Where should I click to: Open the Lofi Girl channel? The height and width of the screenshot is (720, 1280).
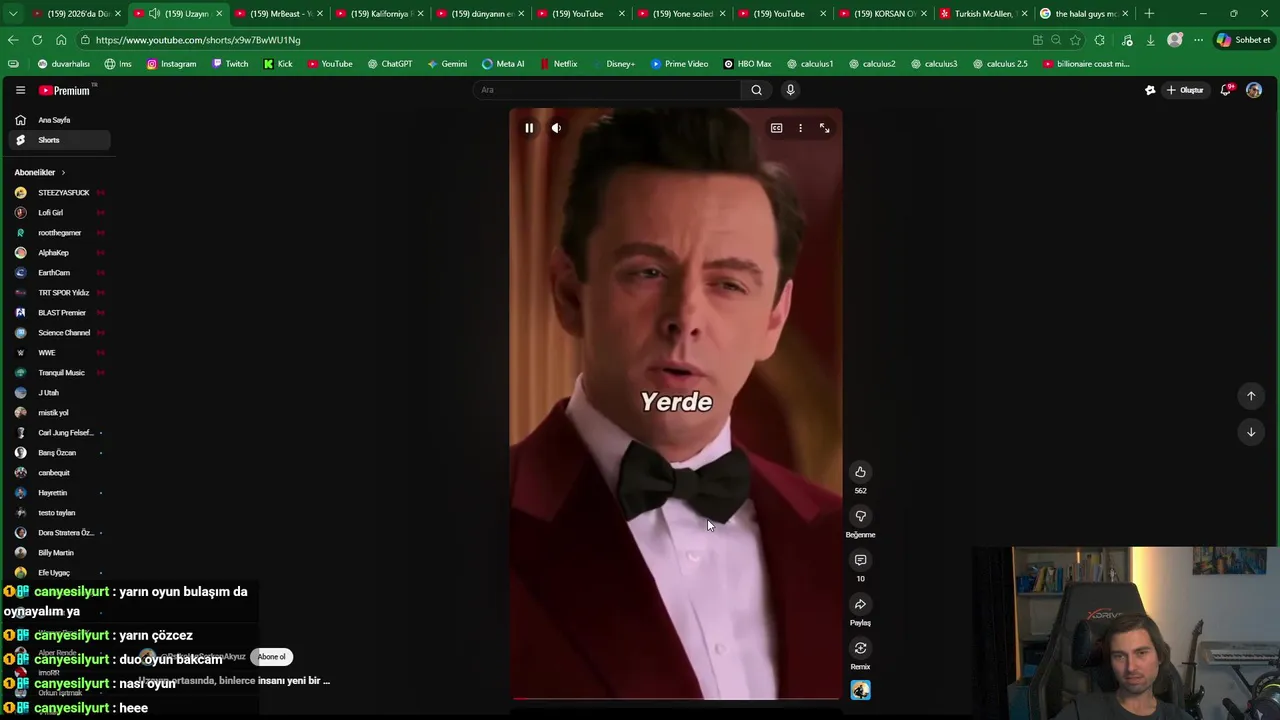point(60,213)
